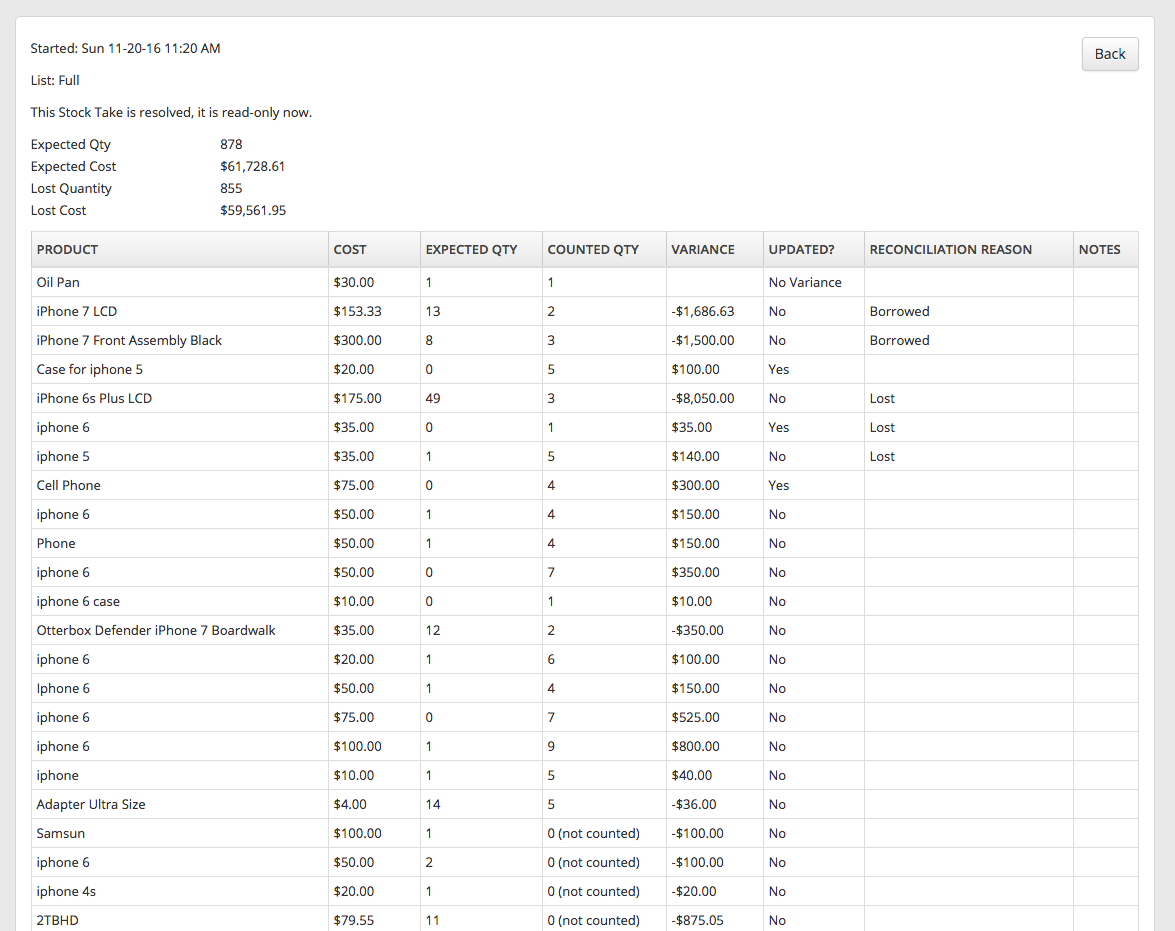This screenshot has width=1175, height=931.
Task: Click the iPhone 7 LCD product name
Action: pos(77,311)
